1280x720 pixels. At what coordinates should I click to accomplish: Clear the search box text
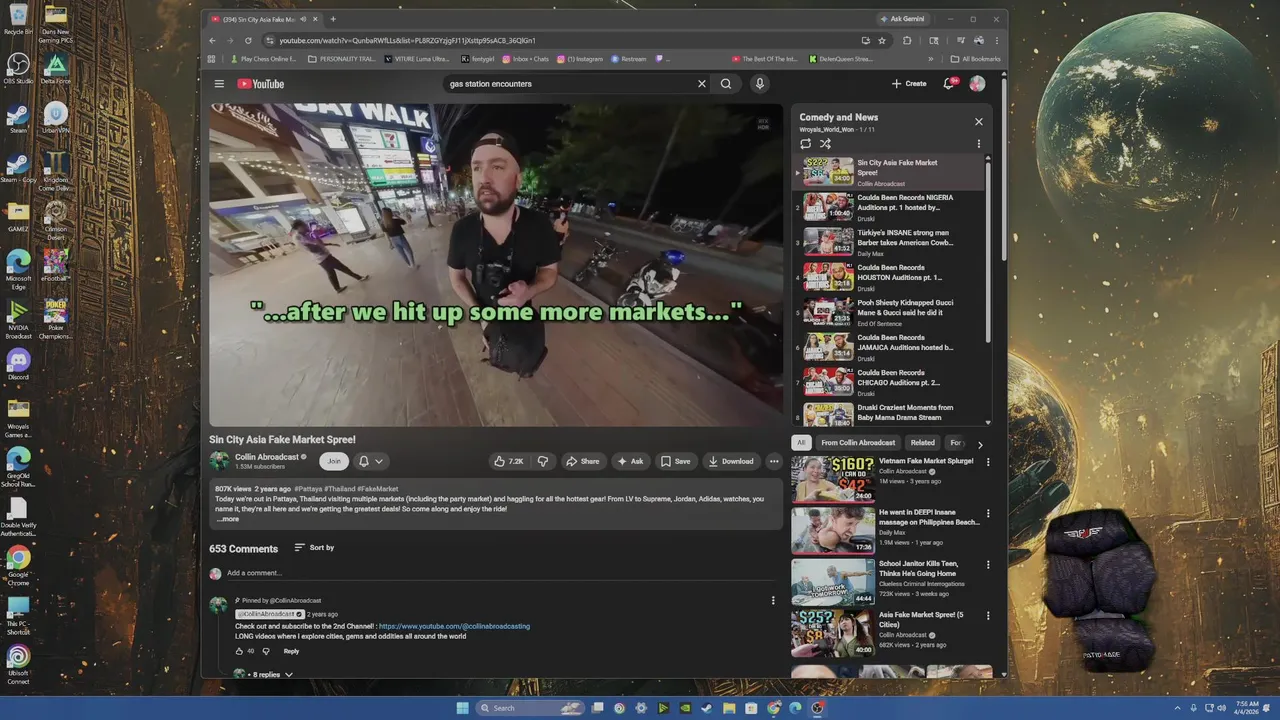701,84
